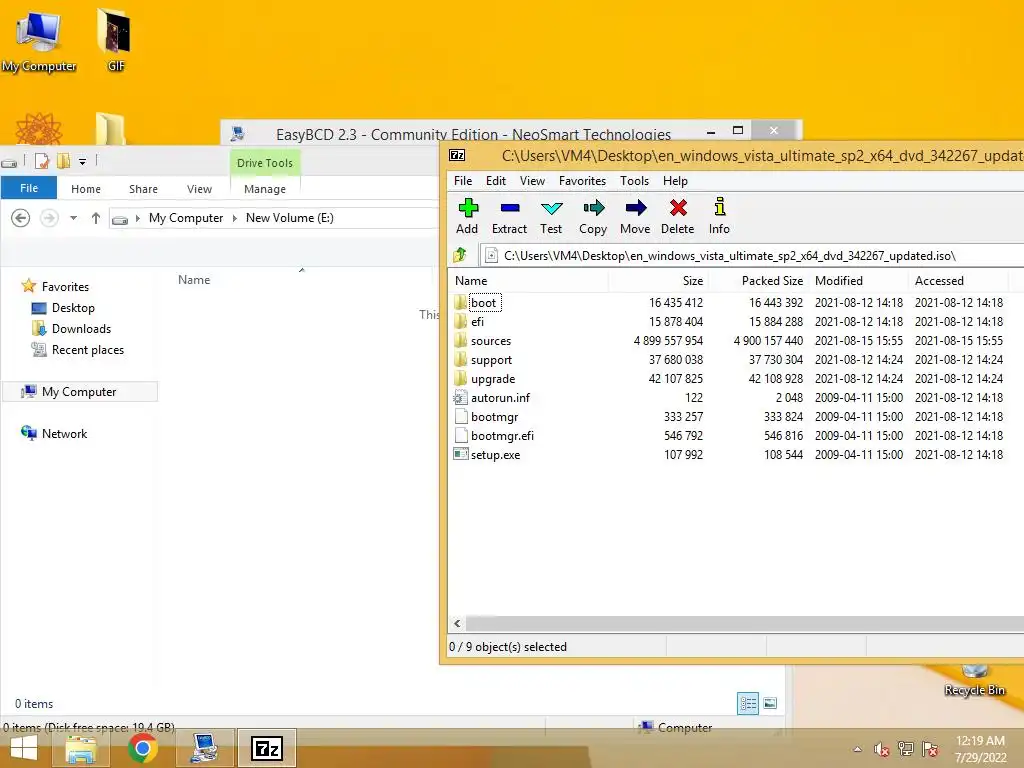Click the Extract toolbar icon in 7-Zip
The image size is (1024, 768).
[x=509, y=216]
